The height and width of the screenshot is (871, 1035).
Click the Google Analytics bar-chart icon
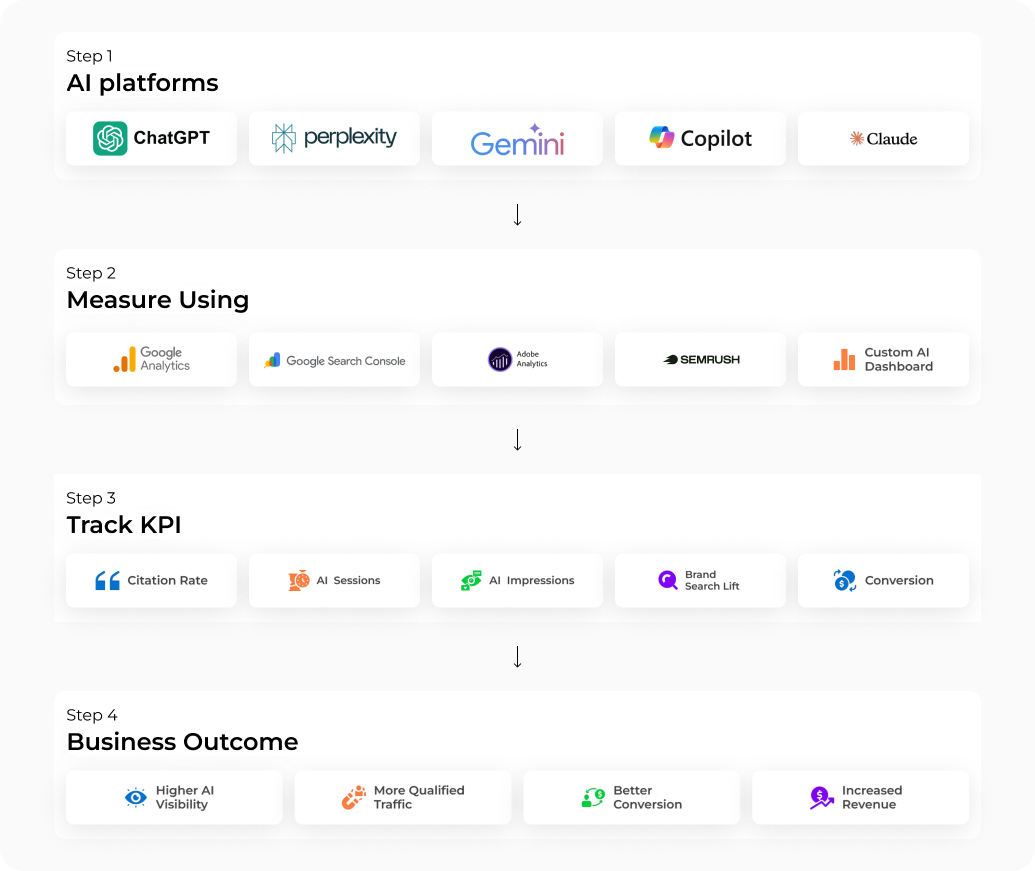coord(124,360)
